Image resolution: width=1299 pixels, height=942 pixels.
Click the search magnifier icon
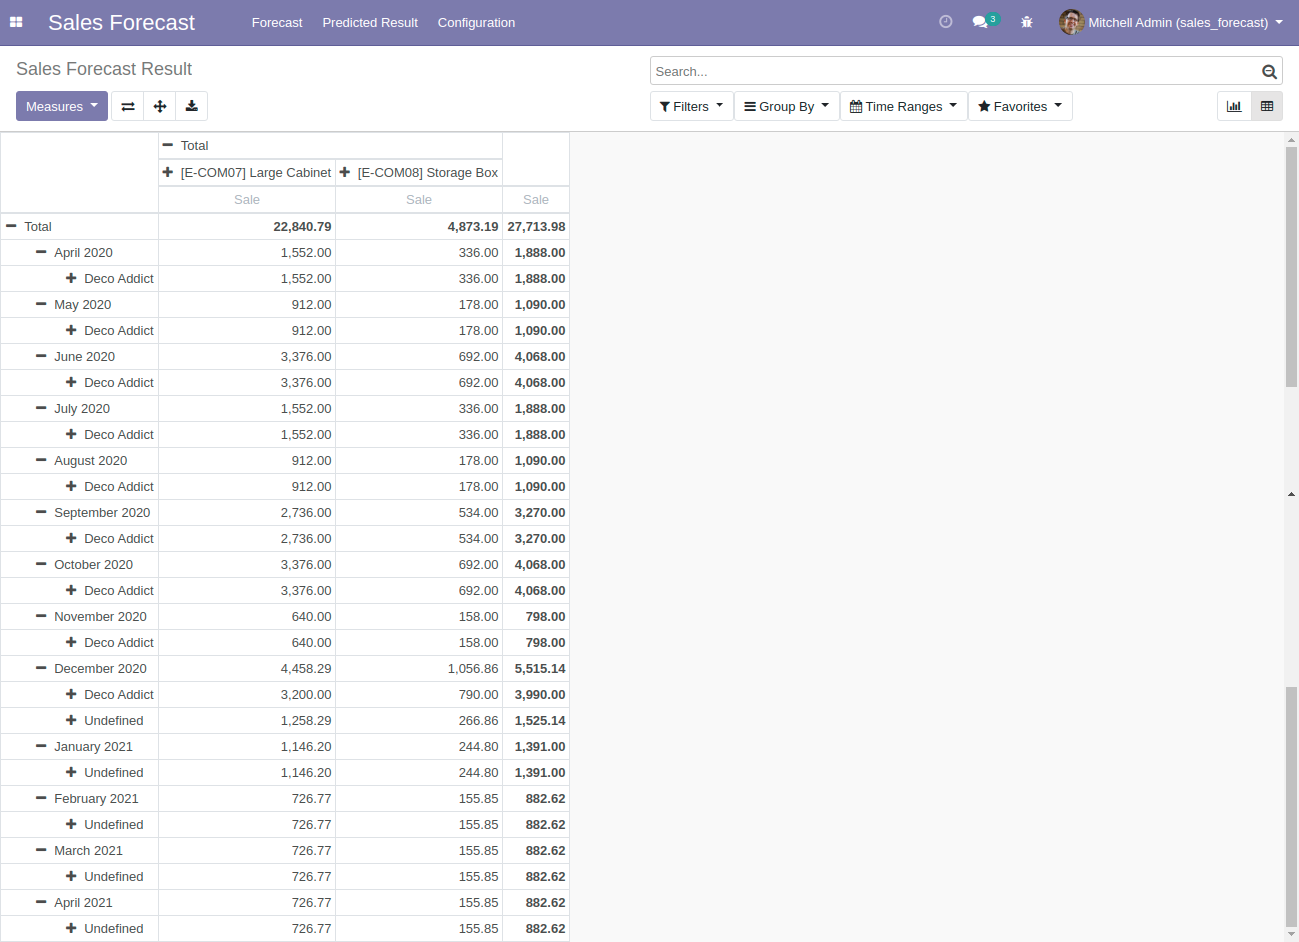pyautogui.click(x=1269, y=72)
